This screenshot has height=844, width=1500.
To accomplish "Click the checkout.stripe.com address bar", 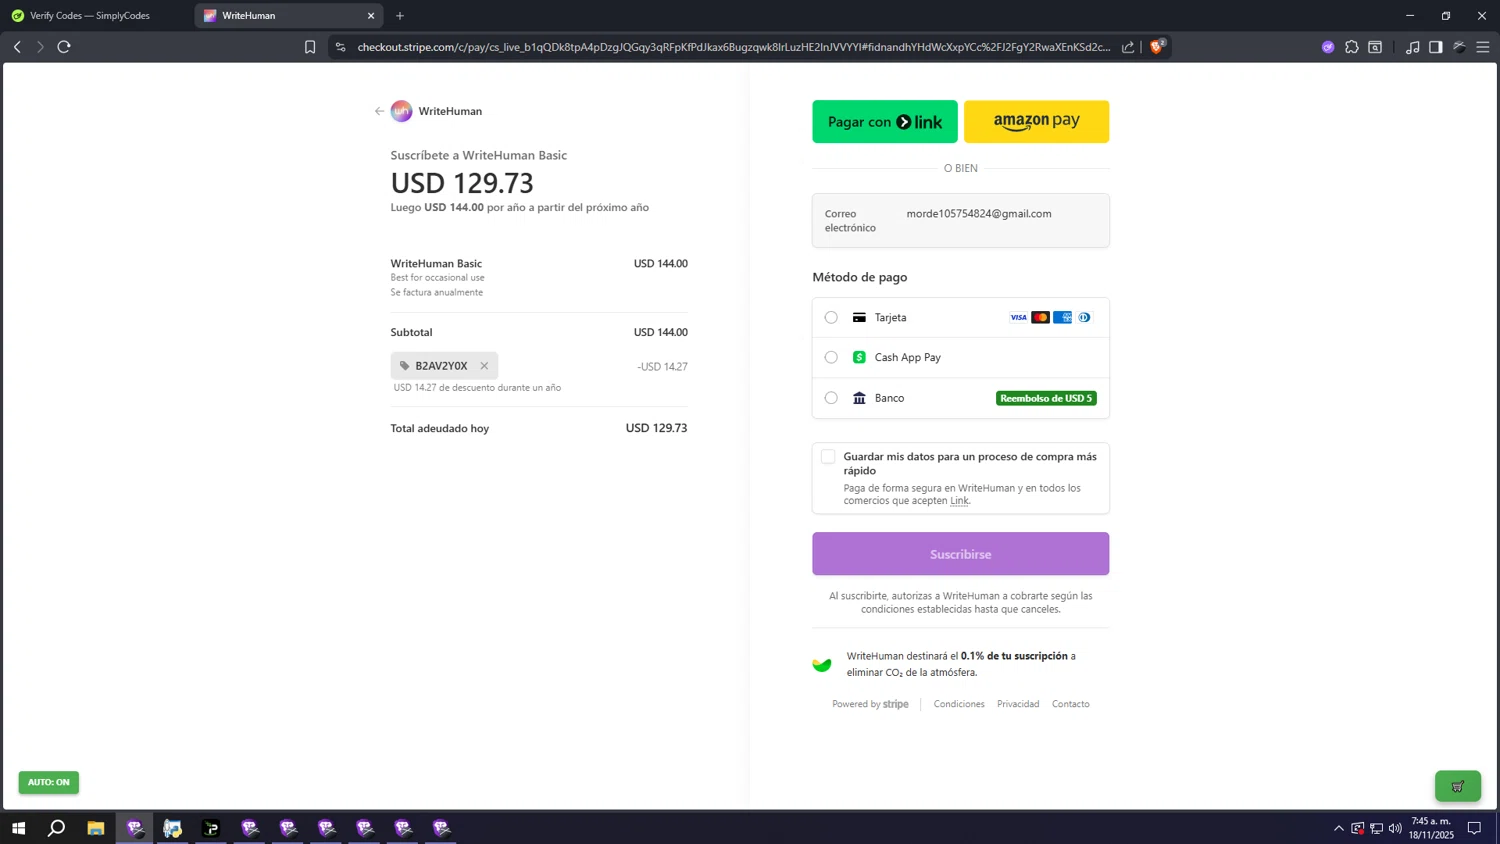I will (x=733, y=47).
